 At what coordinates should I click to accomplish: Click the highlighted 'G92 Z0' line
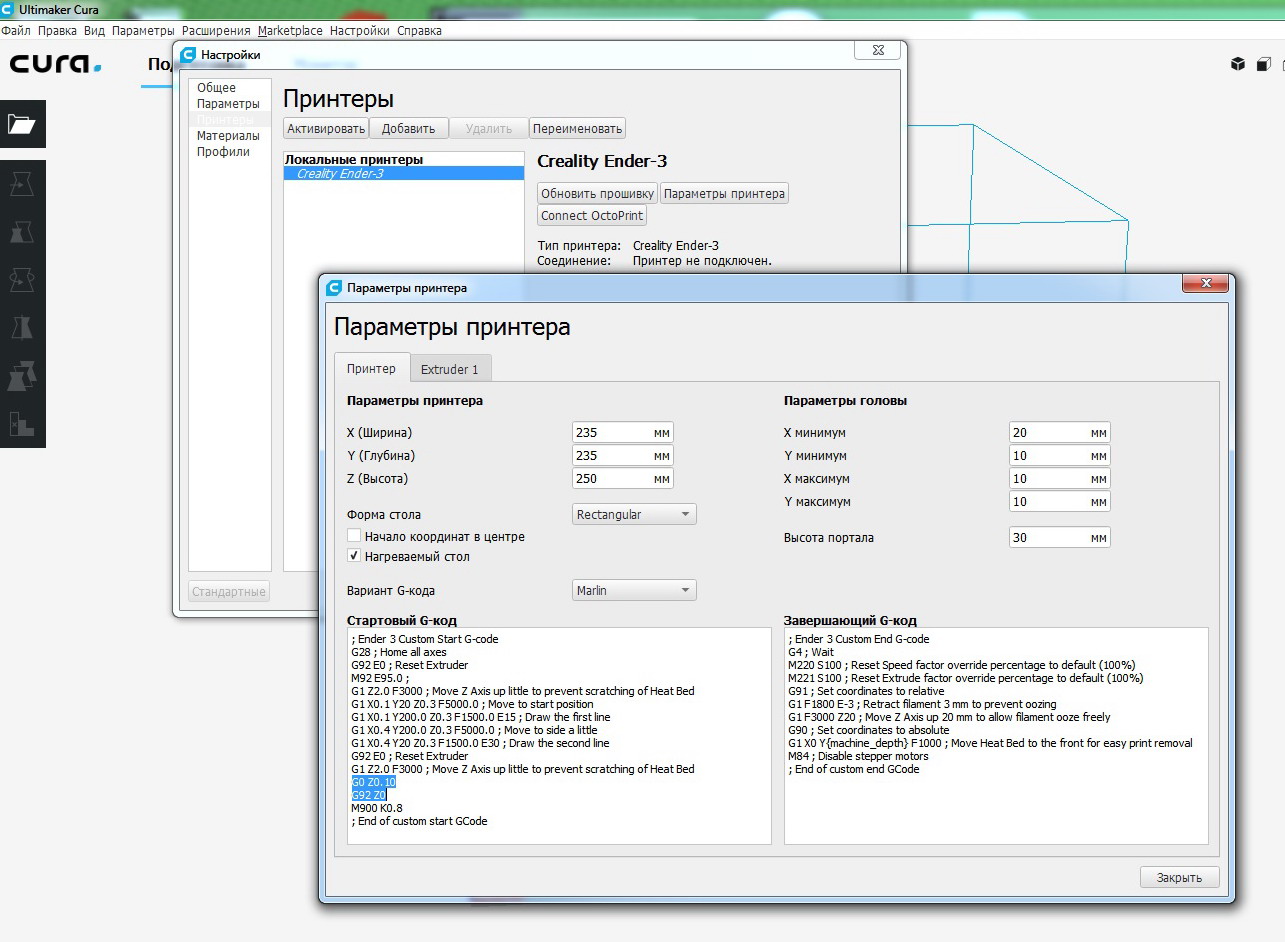tap(369, 795)
